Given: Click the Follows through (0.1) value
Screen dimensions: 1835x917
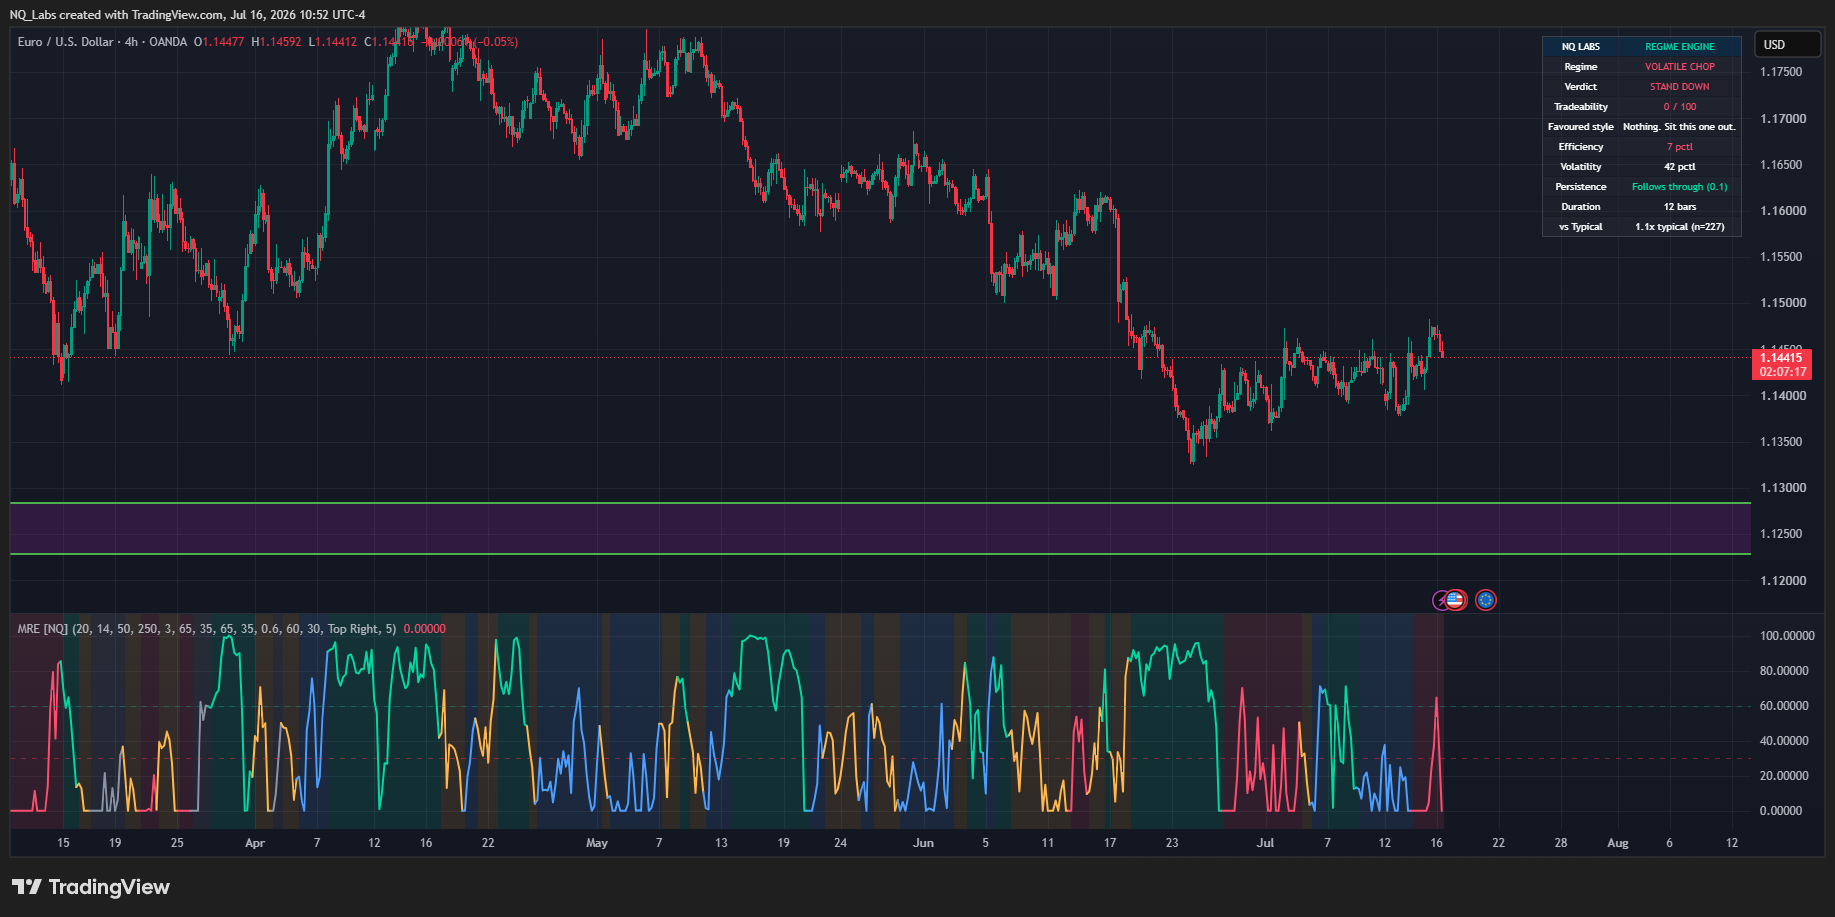Looking at the screenshot, I should [x=1680, y=187].
